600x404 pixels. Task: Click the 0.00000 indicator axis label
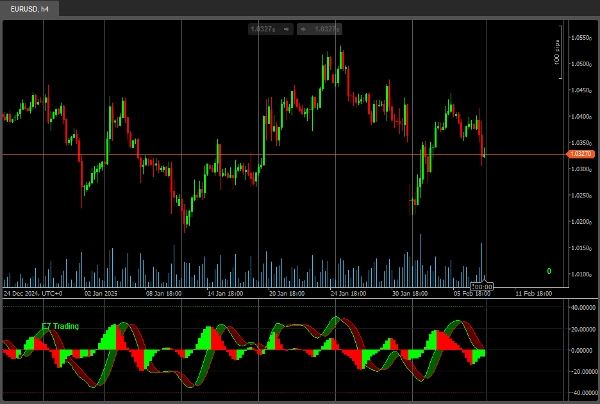pos(583,350)
